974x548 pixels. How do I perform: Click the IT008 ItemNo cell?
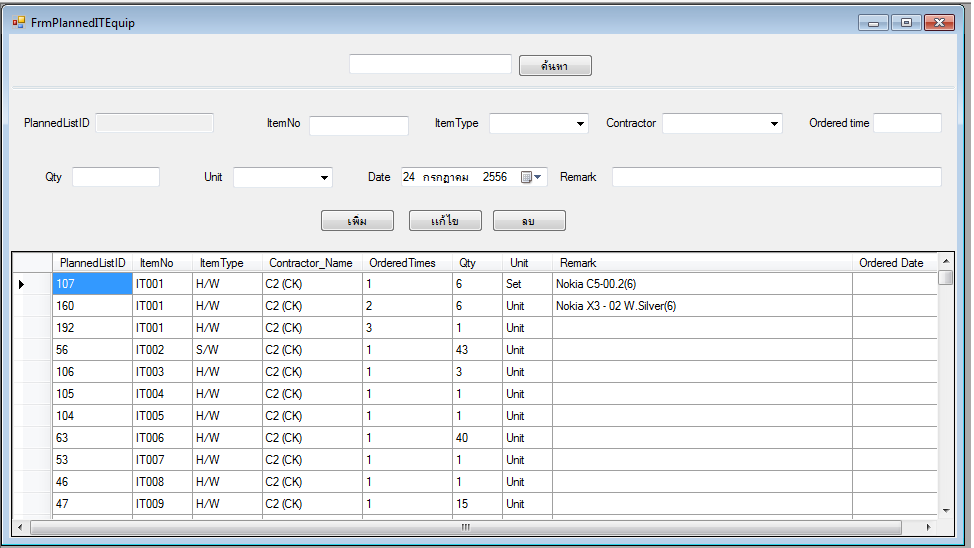click(x=163, y=482)
